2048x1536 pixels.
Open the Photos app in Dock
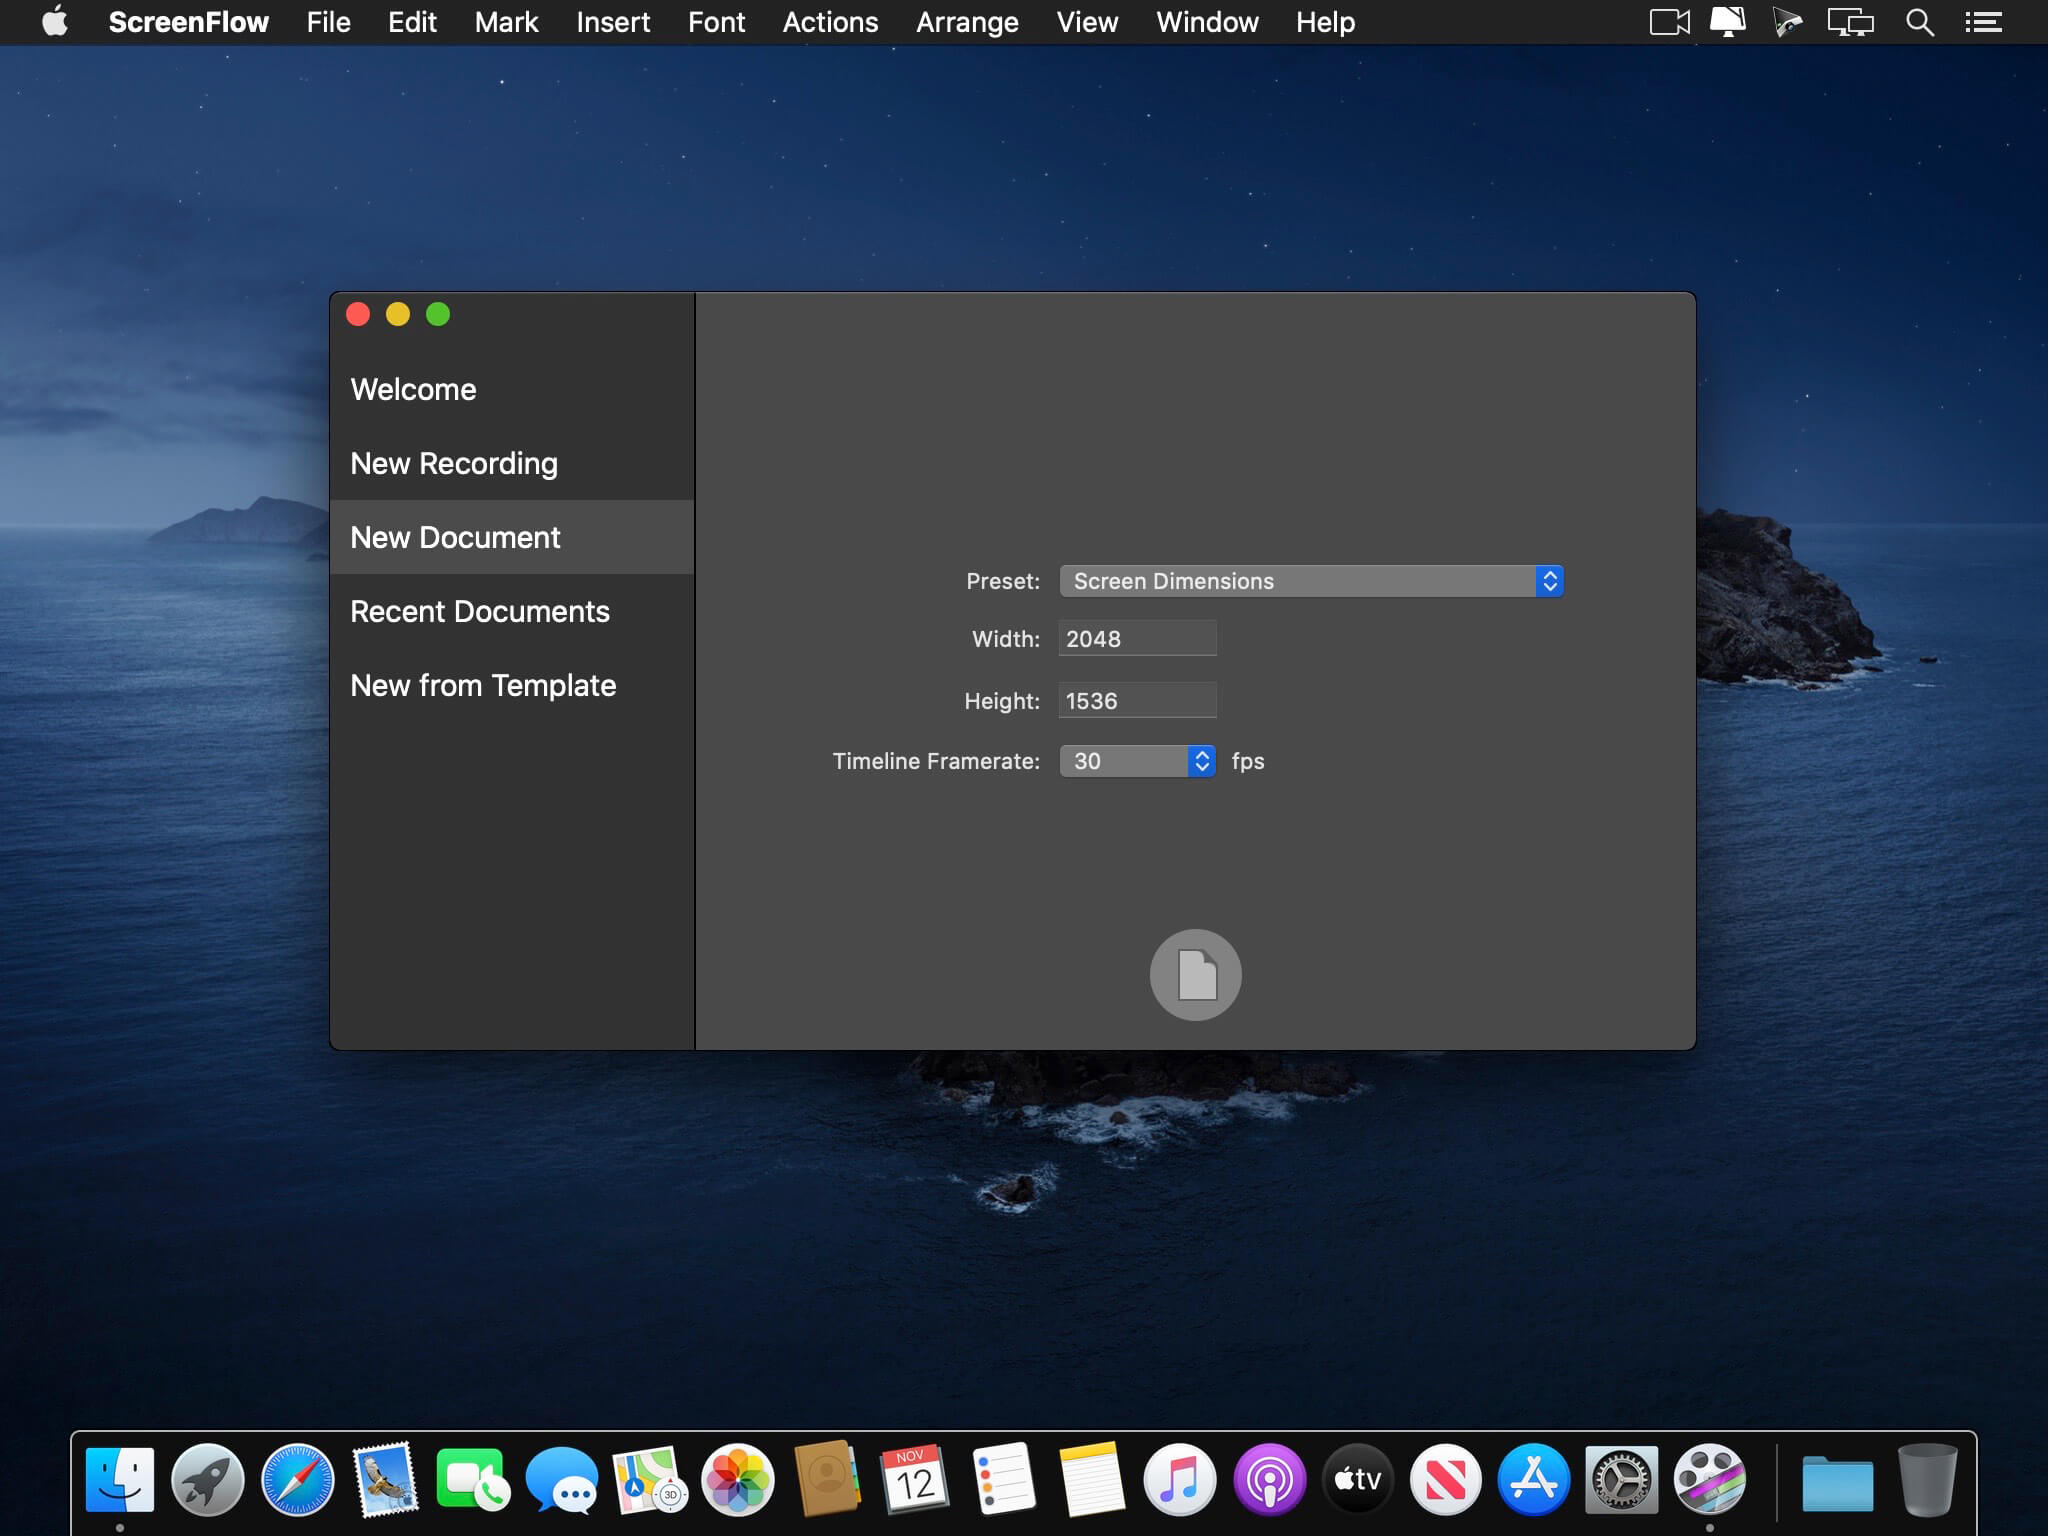coord(738,1479)
